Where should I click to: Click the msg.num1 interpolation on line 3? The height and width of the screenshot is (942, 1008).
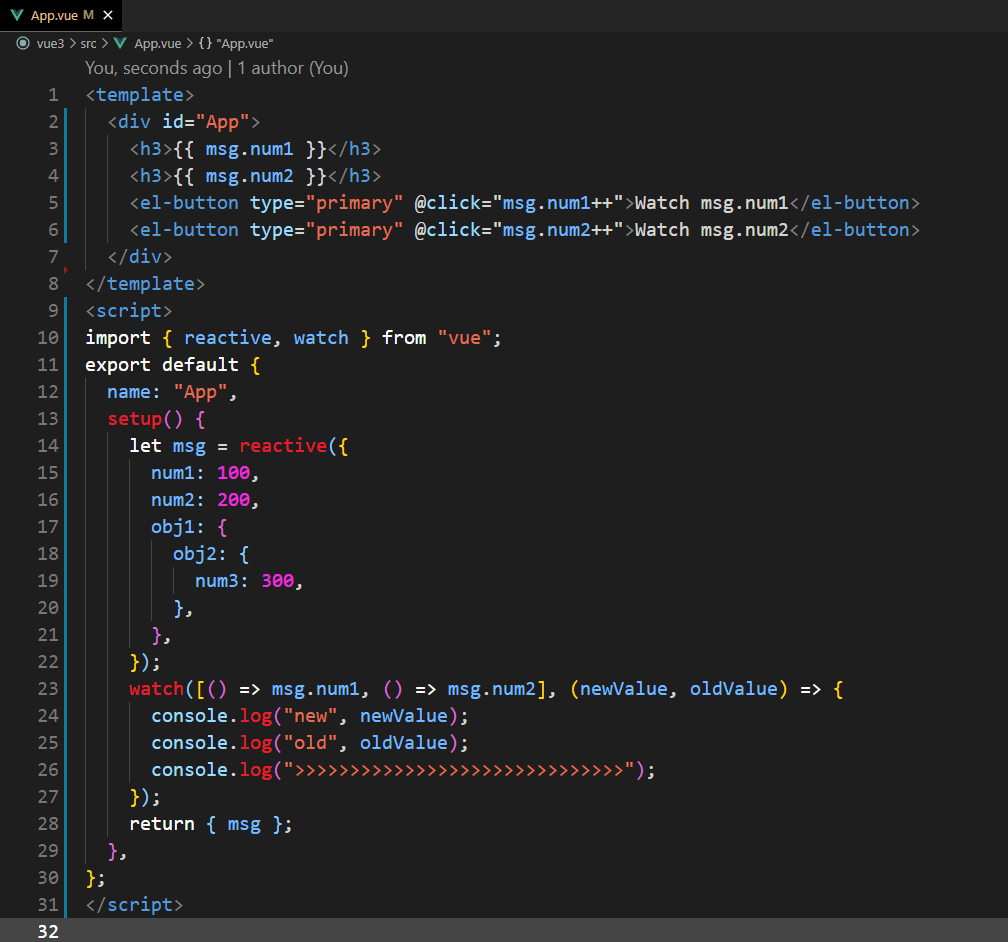249,149
